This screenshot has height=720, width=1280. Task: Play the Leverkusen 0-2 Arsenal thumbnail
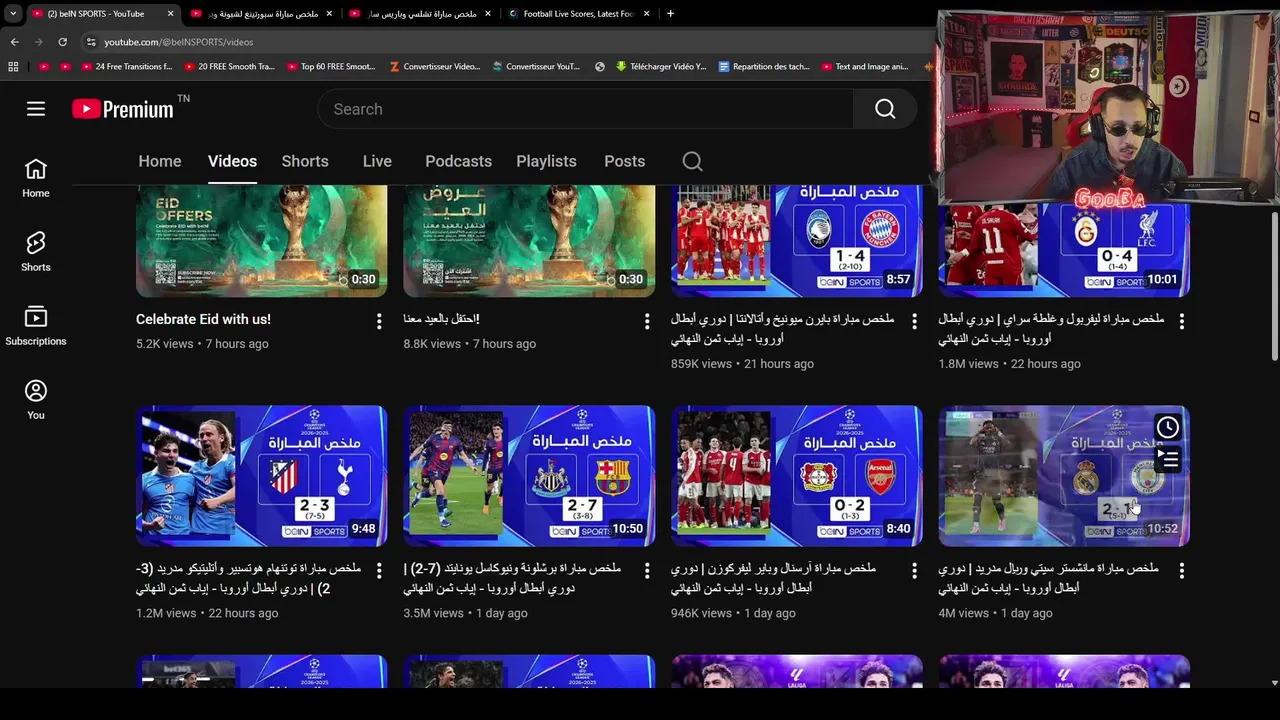tap(796, 476)
